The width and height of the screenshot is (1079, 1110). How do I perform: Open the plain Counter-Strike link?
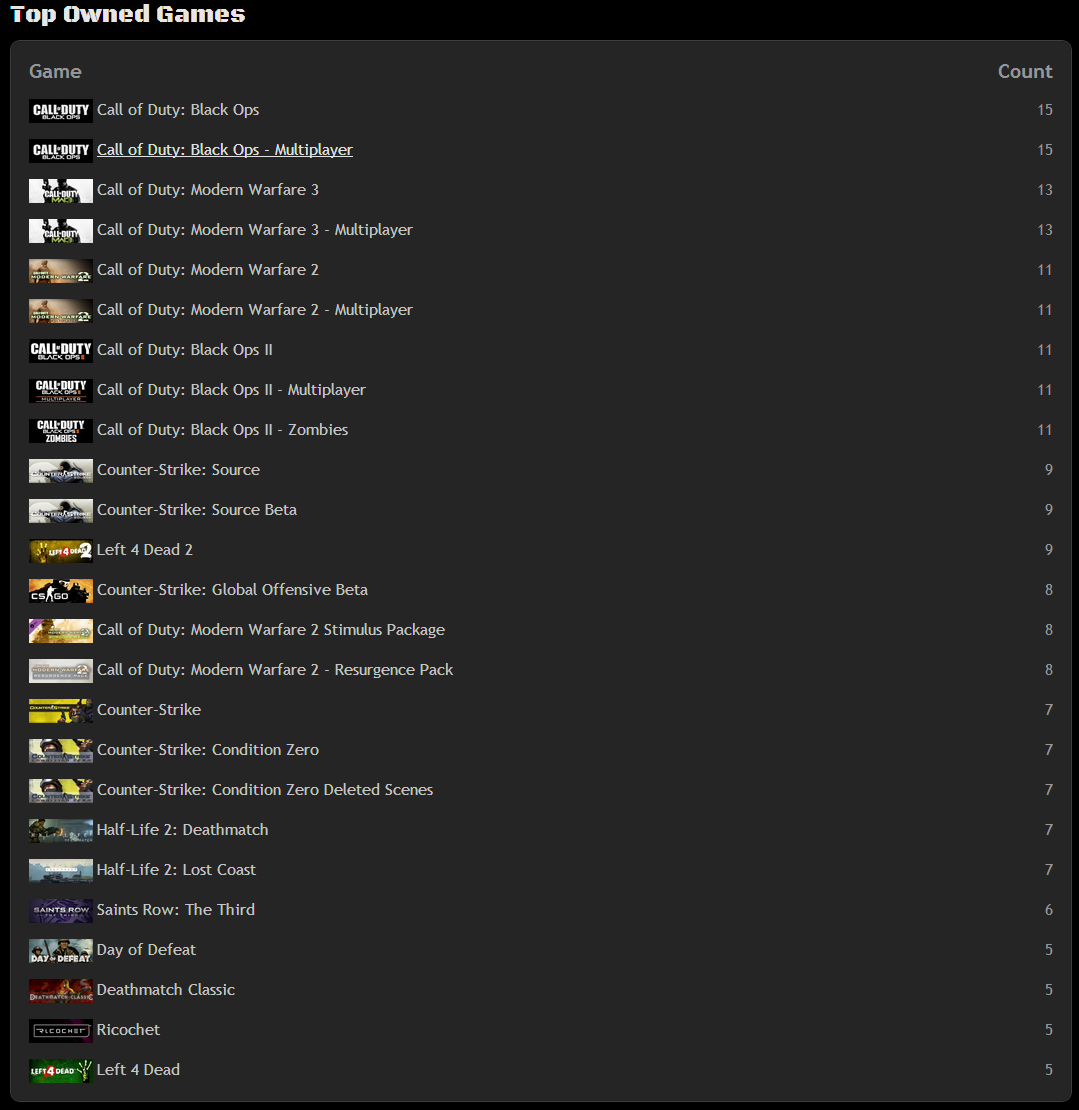pyautogui.click(x=149, y=710)
